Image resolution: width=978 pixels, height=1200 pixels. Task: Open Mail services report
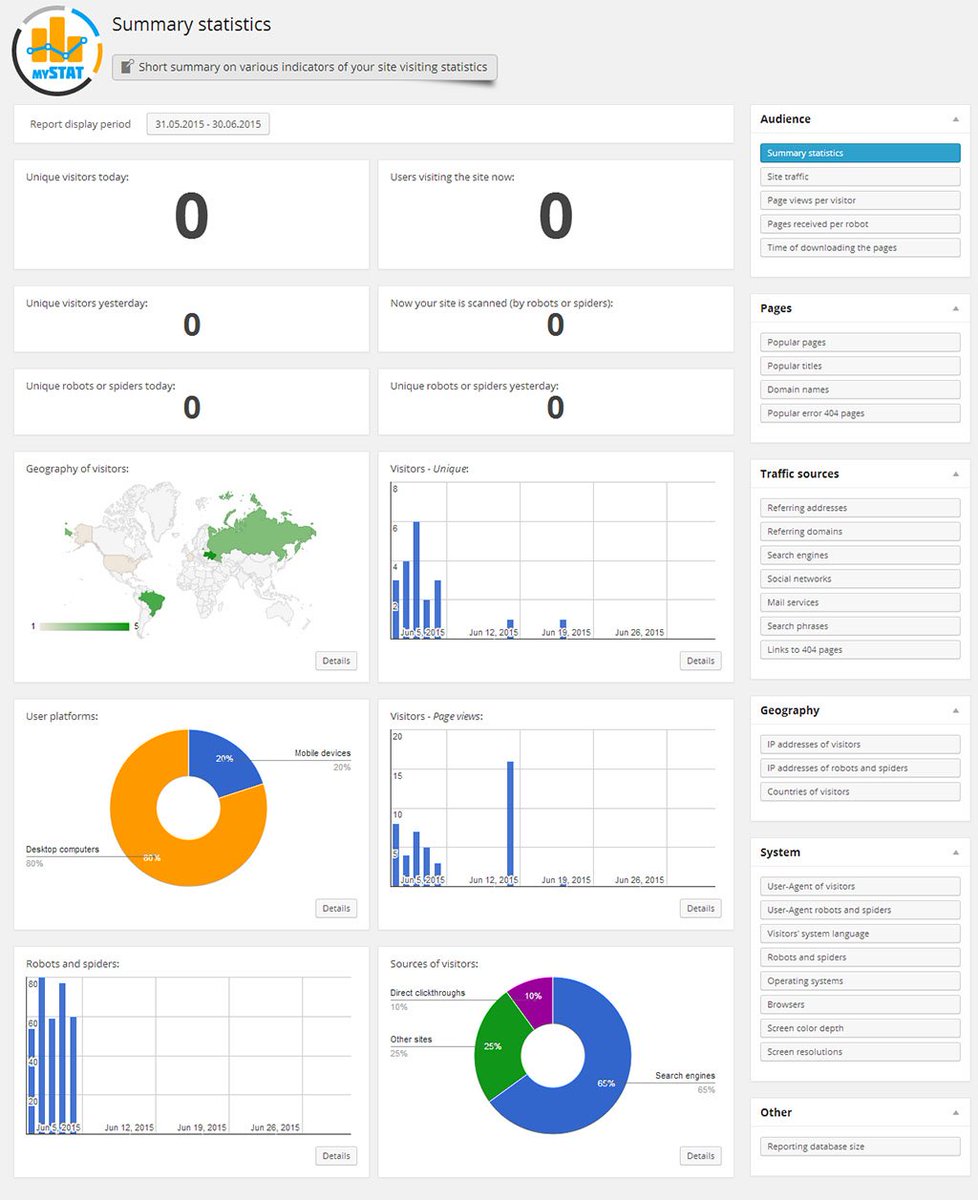(860, 603)
